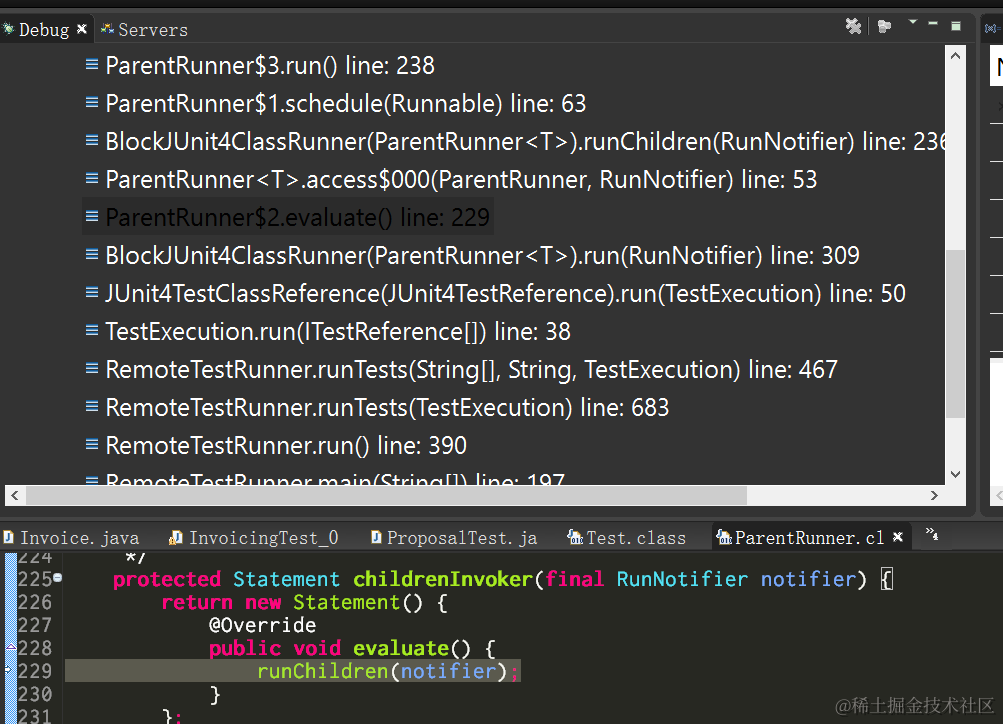Close the Debug view tab
Image resolution: width=1003 pixels, height=724 pixels.
pyautogui.click(x=82, y=29)
